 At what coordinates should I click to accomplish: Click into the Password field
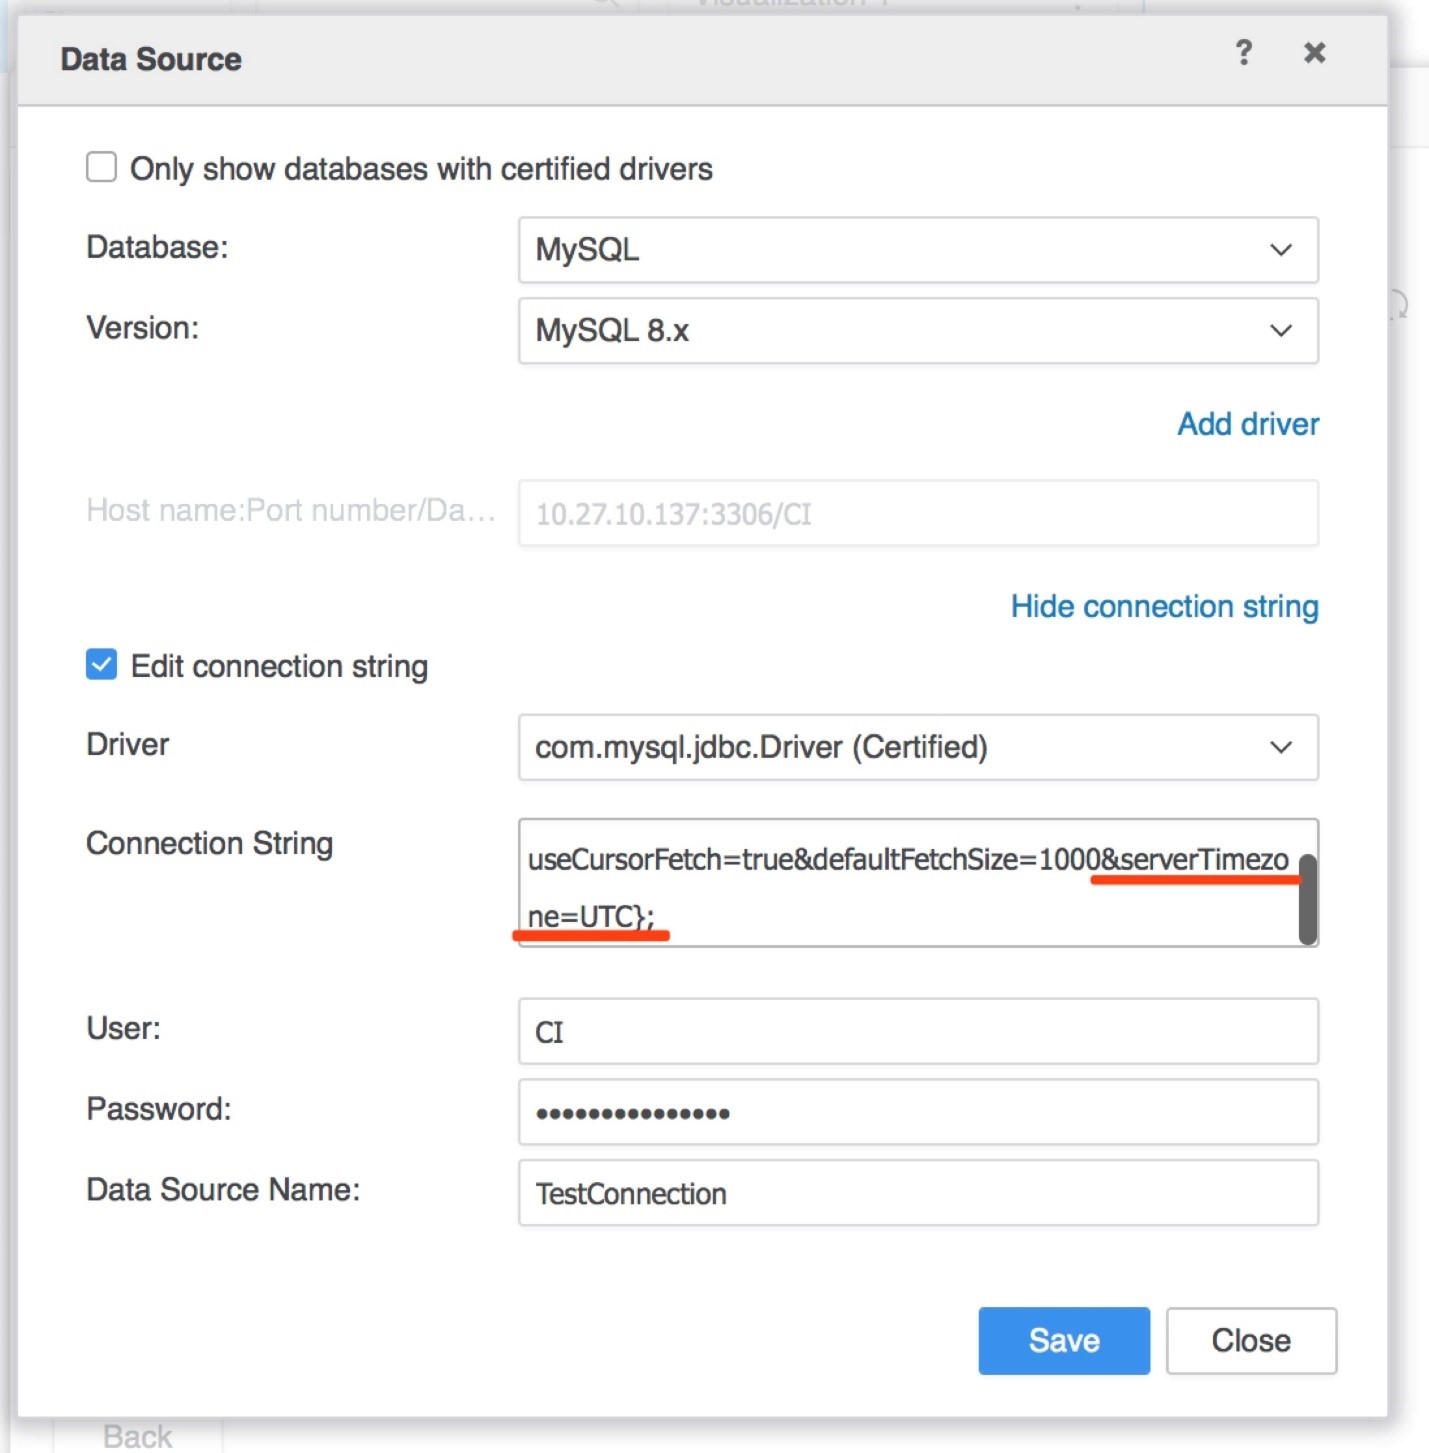coord(917,1112)
